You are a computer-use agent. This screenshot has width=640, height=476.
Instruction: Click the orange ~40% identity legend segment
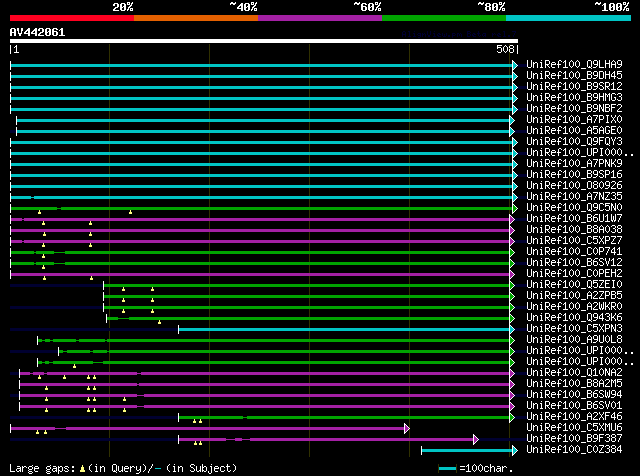[x=195, y=17]
